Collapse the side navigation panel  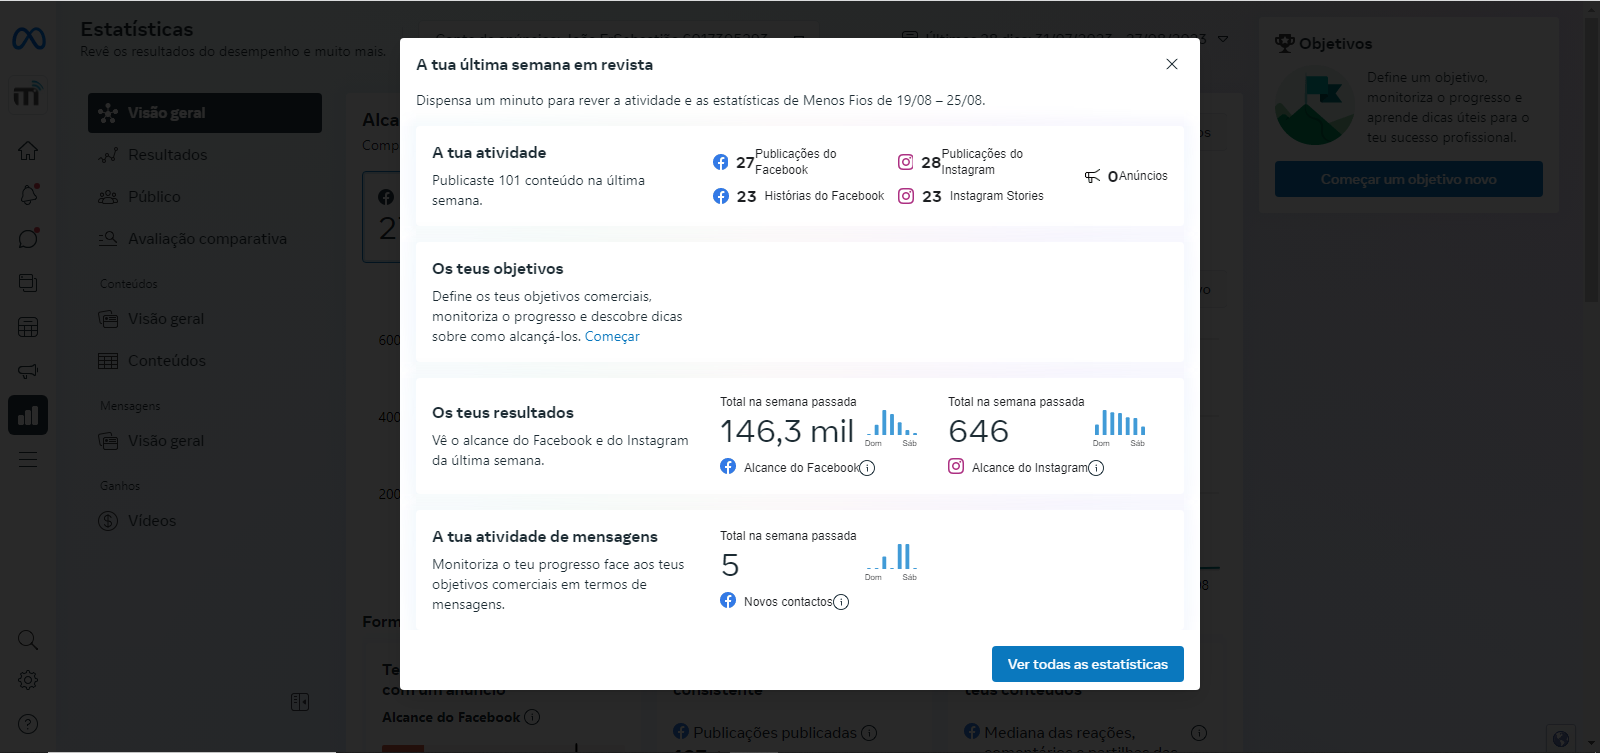coord(300,702)
